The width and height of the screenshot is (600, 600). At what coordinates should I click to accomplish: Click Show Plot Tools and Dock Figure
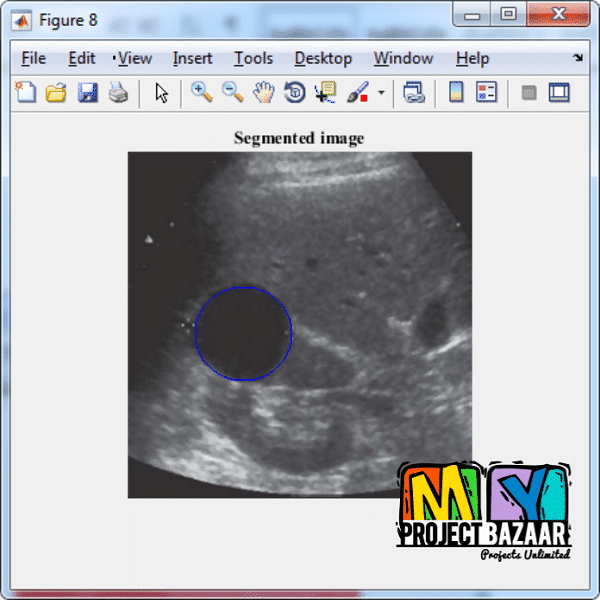pyautogui.click(x=559, y=93)
